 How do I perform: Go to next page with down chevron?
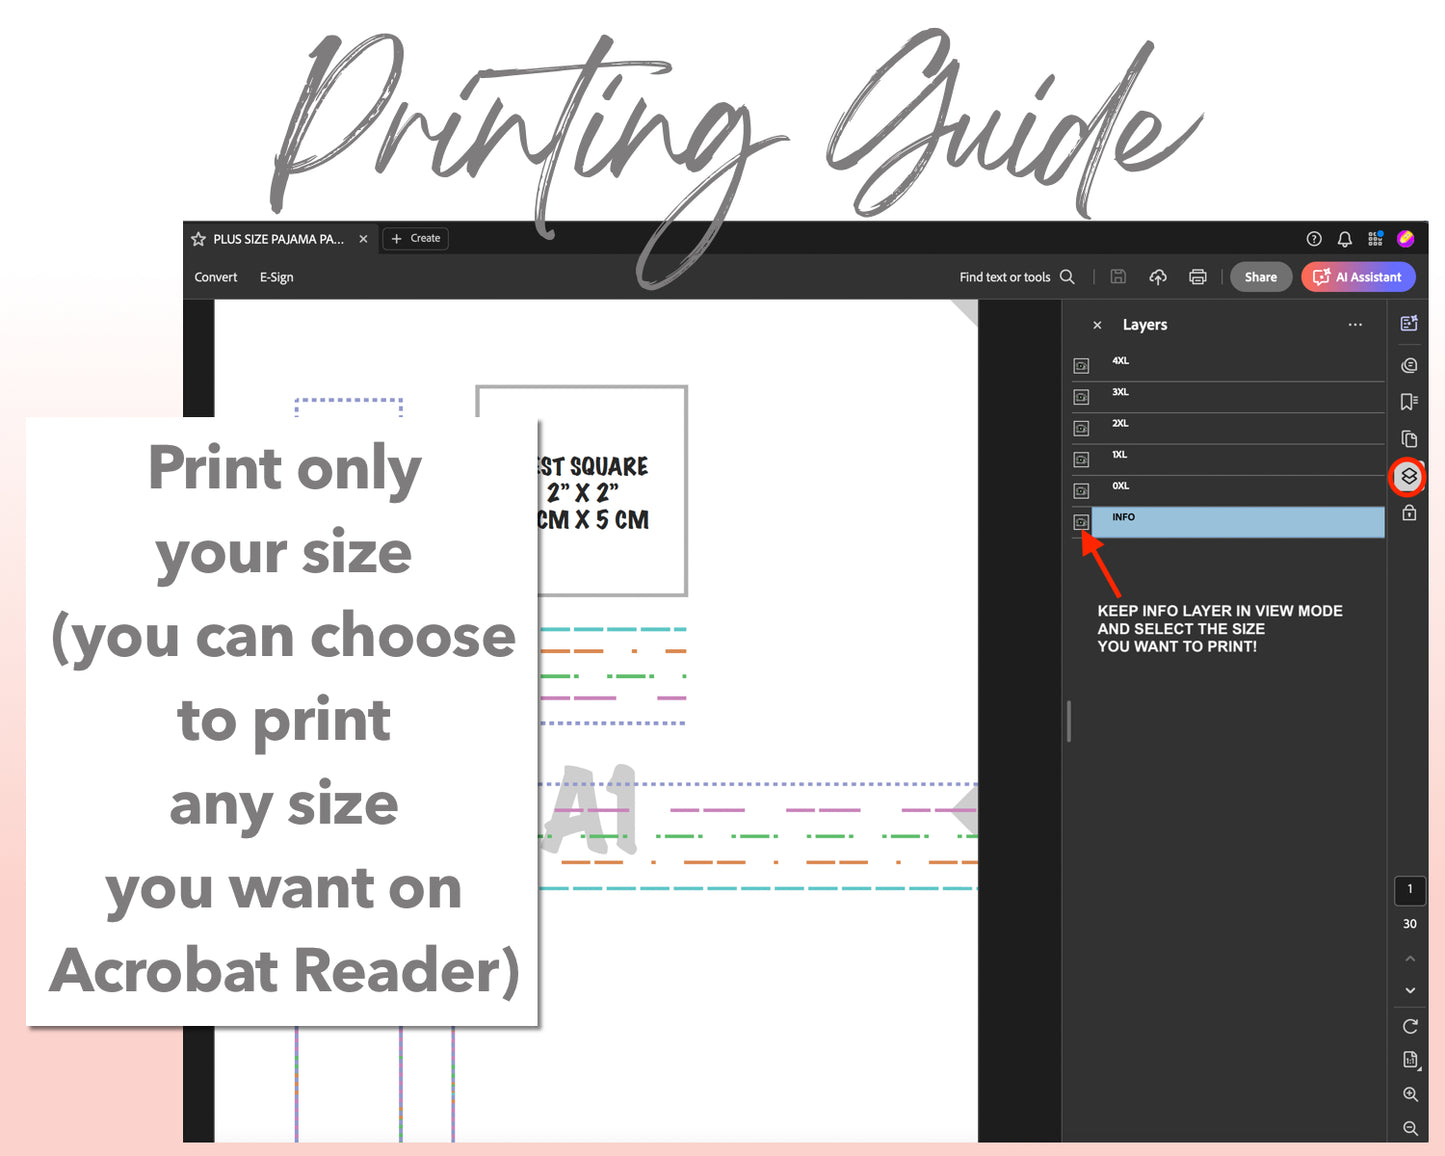click(x=1409, y=990)
